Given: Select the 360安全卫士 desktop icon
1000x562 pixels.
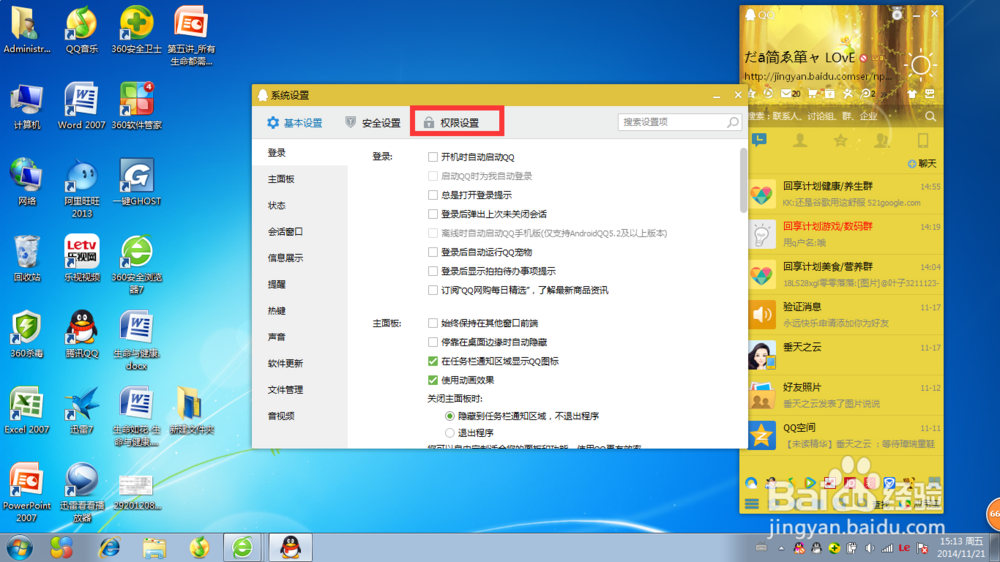Looking at the screenshot, I should click(x=136, y=30).
